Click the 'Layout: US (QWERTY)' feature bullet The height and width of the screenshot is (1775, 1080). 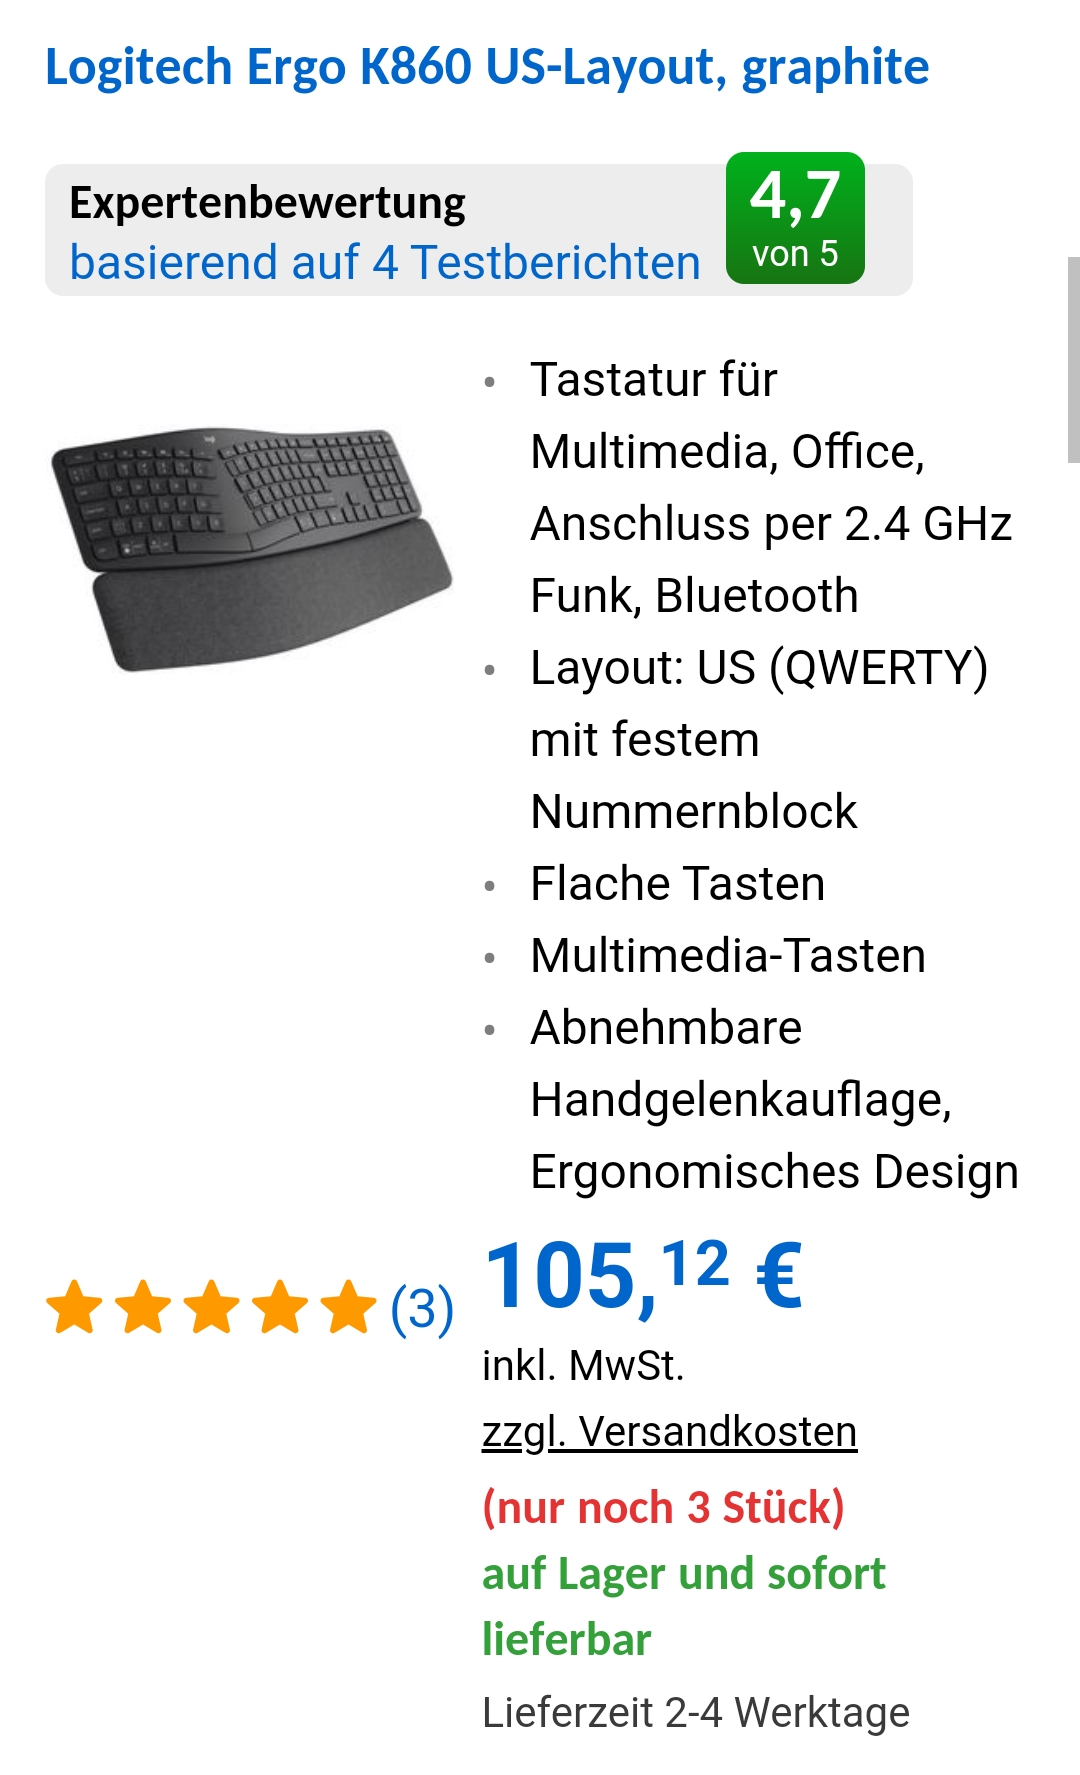click(x=759, y=739)
